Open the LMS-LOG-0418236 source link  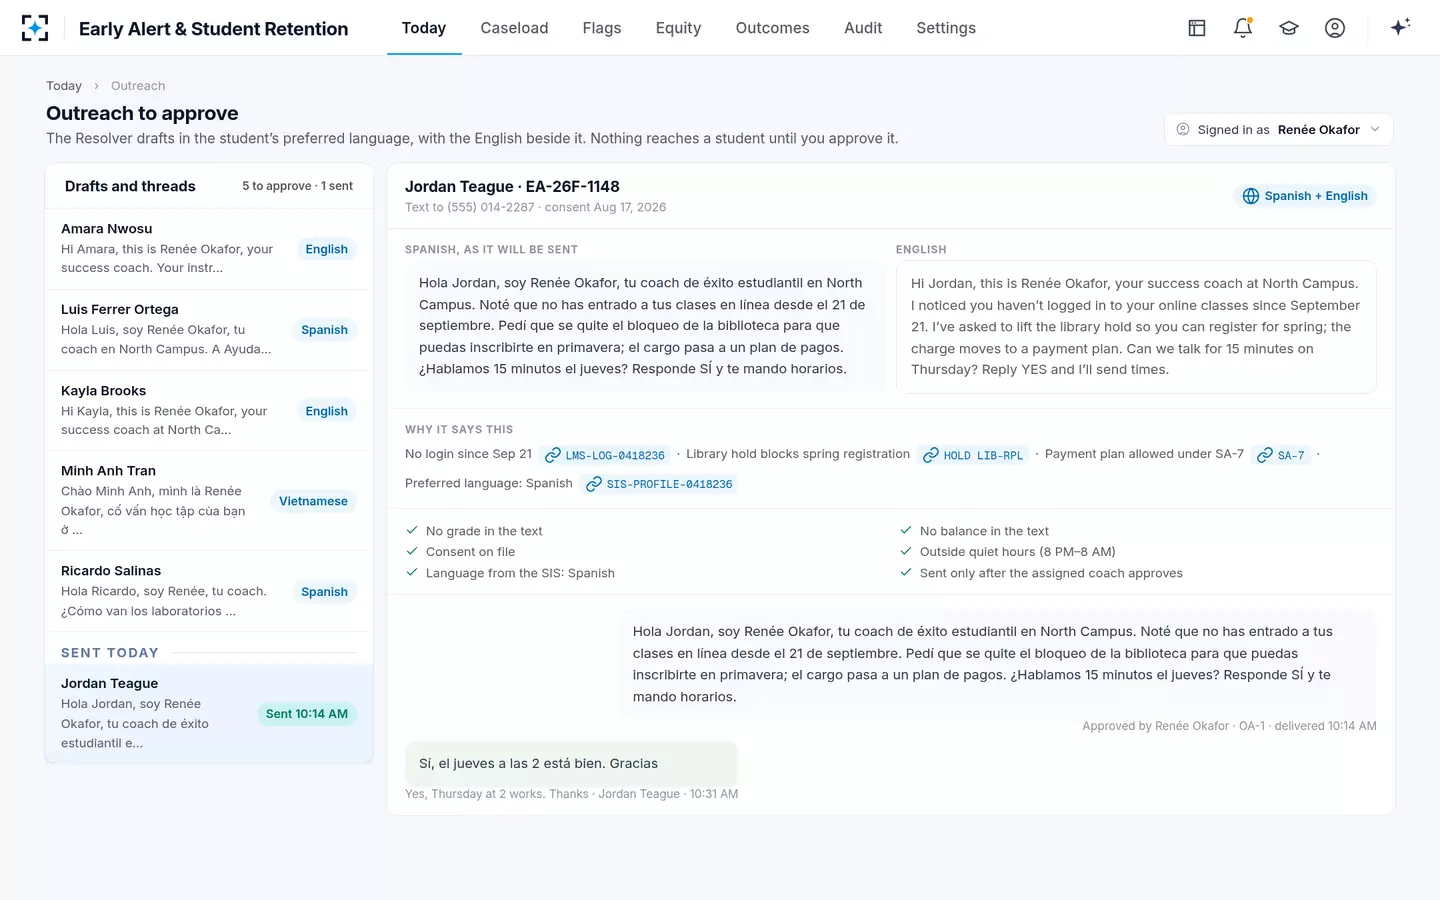tap(605, 455)
